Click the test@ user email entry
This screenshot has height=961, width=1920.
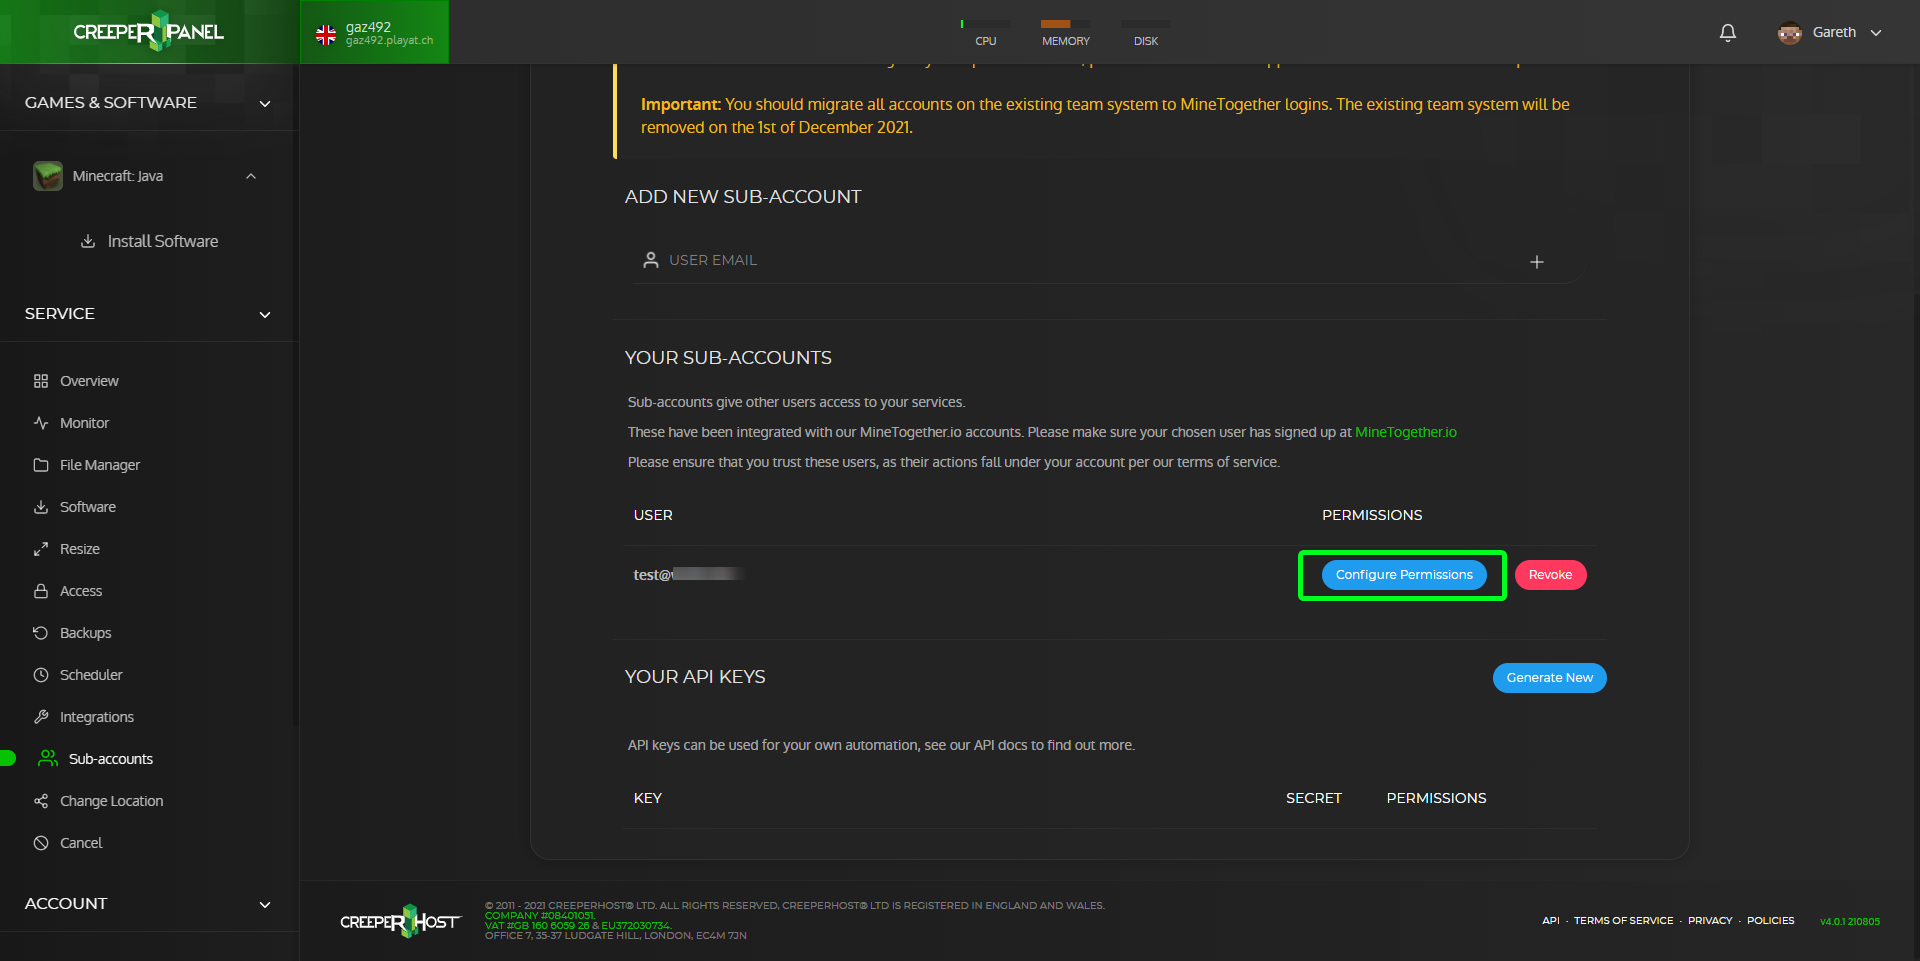point(688,575)
